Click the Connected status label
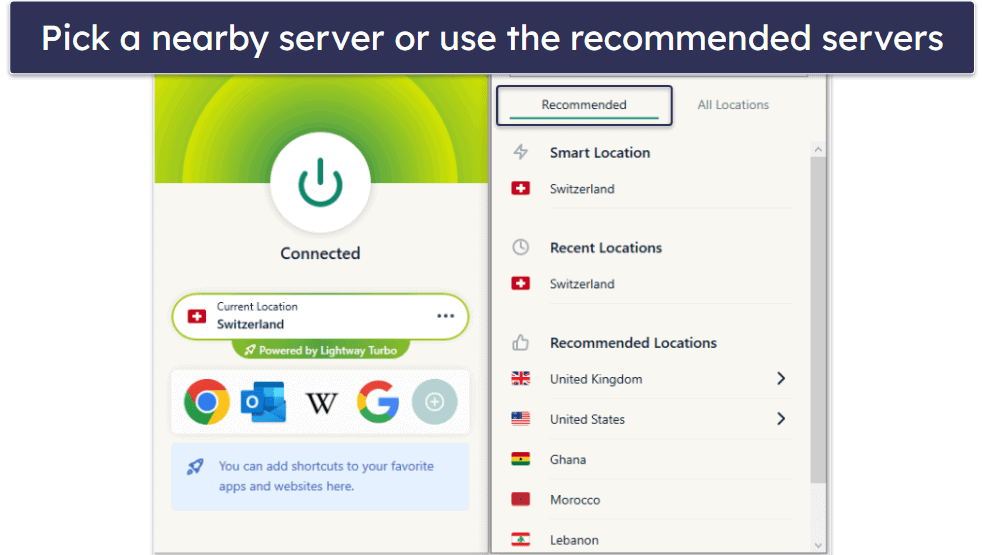This screenshot has width=982, height=555. [x=320, y=253]
